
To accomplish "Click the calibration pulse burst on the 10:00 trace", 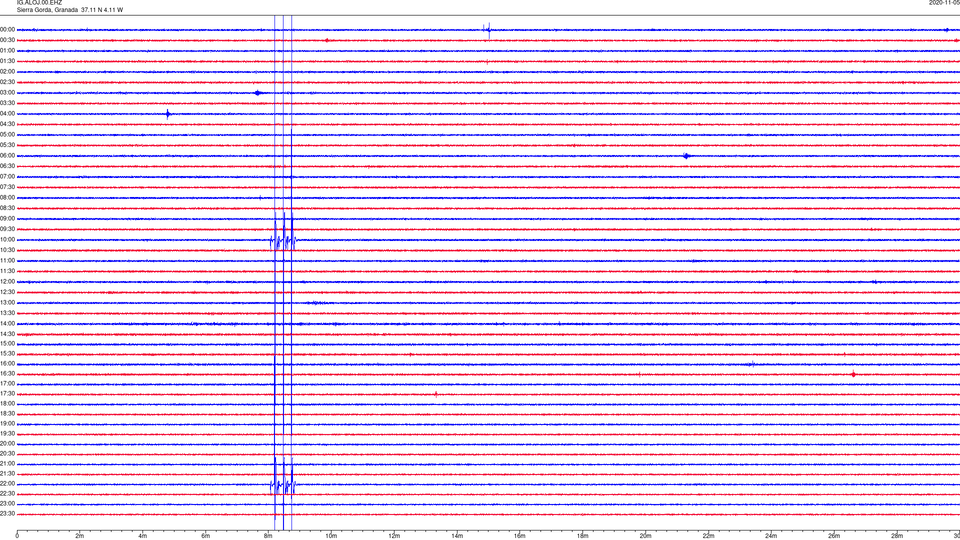I will pyautogui.click(x=283, y=240).
